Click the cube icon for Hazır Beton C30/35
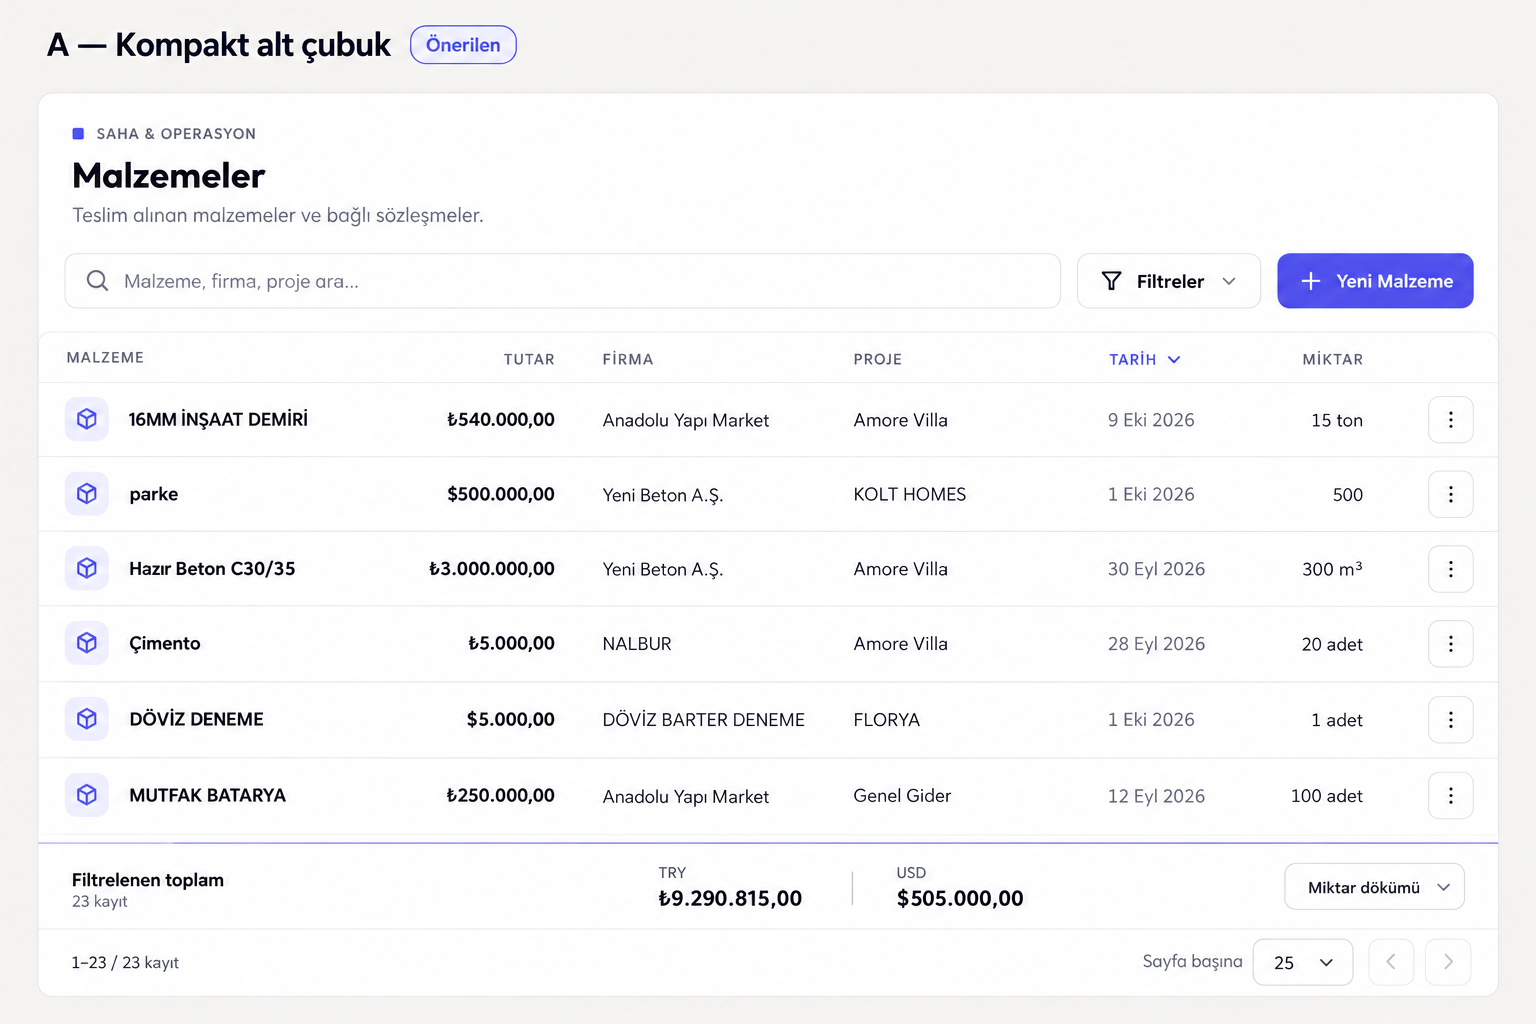The height and width of the screenshot is (1024, 1536). tap(87, 568)
